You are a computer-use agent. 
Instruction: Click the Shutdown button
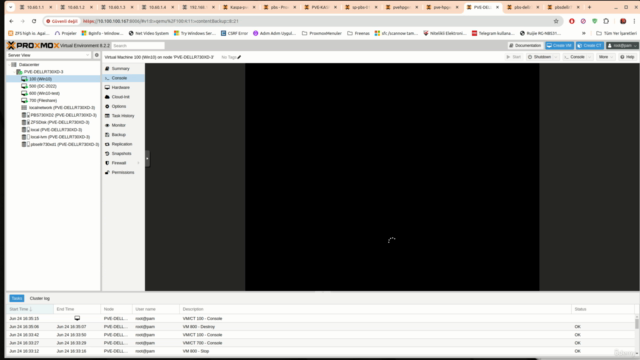point(539,57)
